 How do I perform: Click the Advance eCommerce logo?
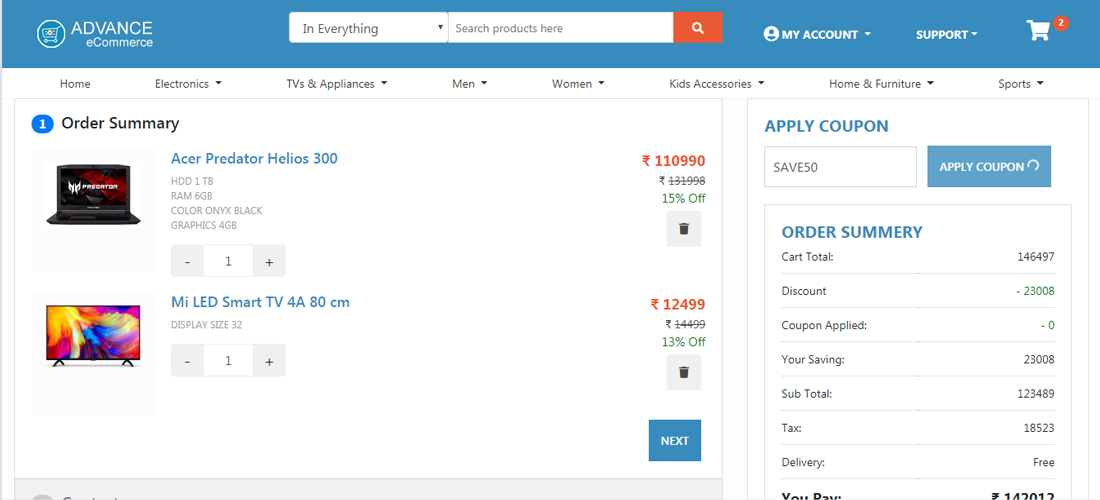pos(95,34)
